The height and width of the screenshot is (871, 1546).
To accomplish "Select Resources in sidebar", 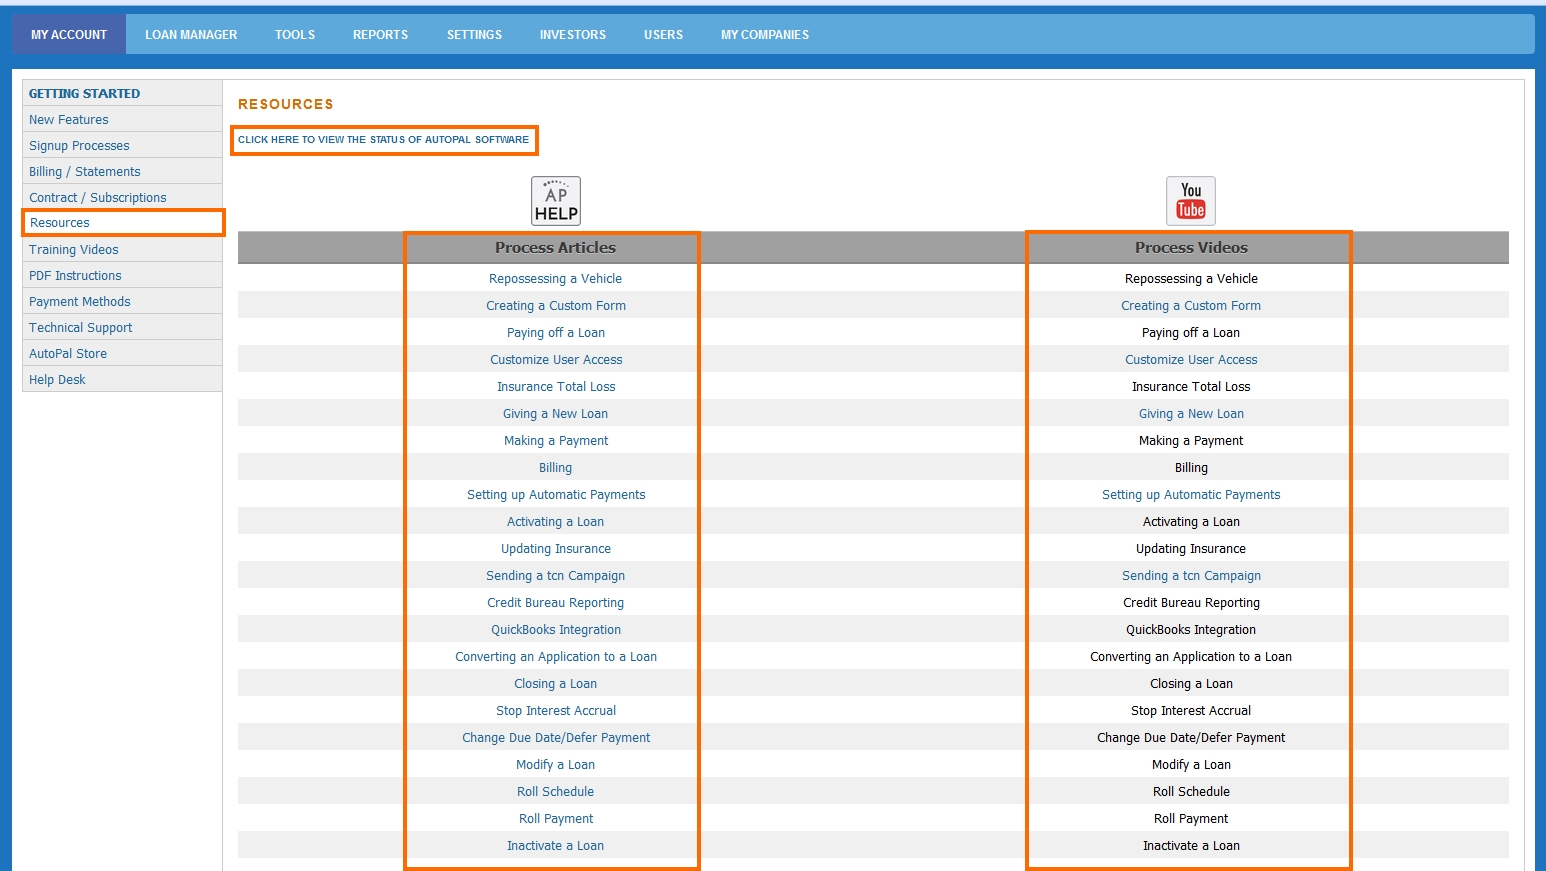I will pos(60,223).
